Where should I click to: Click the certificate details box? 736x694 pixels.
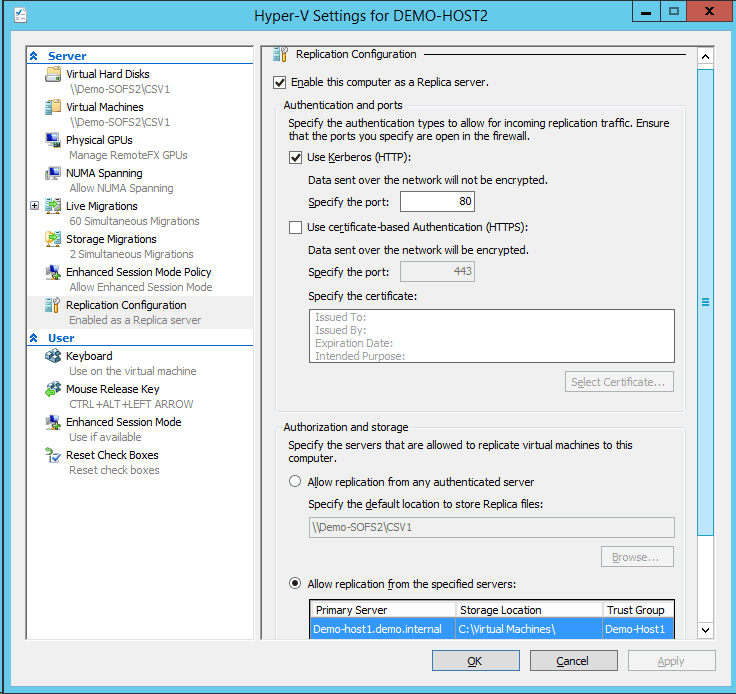(491, 336)
